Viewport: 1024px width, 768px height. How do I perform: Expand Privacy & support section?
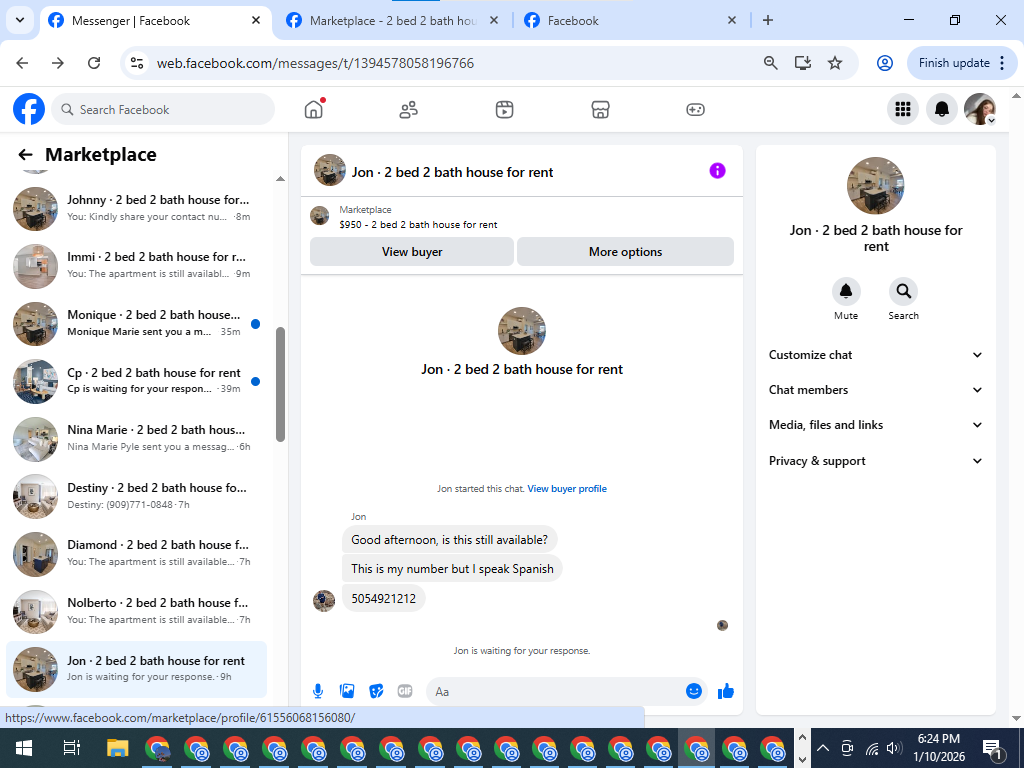click(876, 461)
